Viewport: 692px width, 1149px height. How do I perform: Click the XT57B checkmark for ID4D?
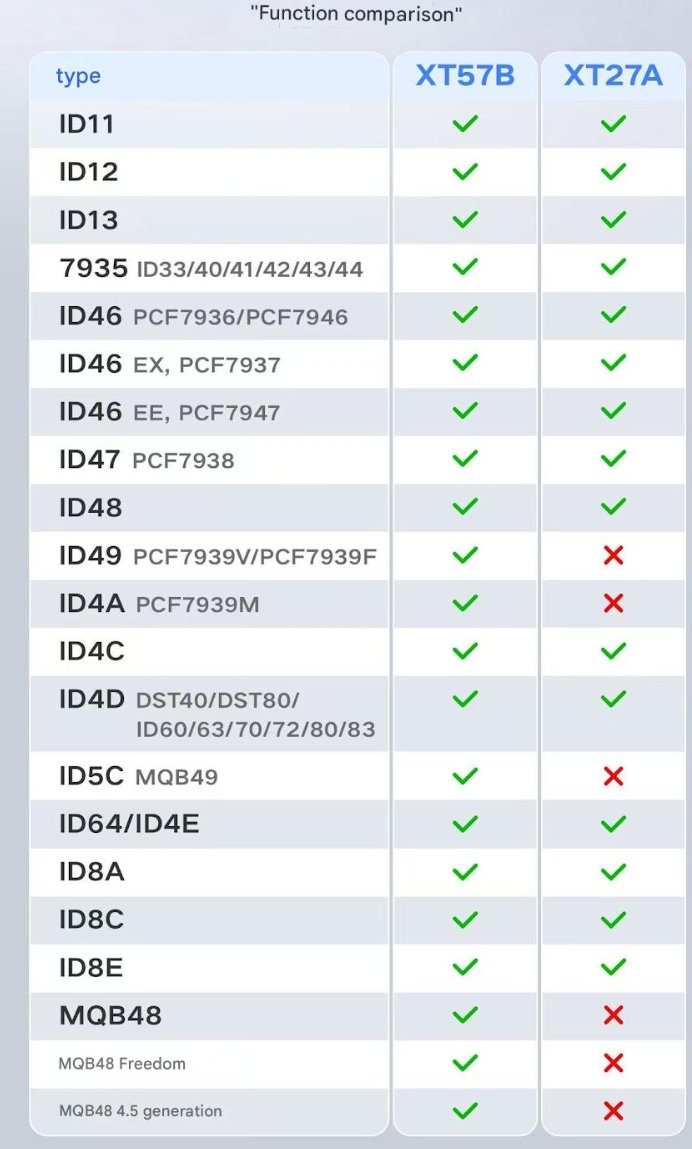coord(465,698)
